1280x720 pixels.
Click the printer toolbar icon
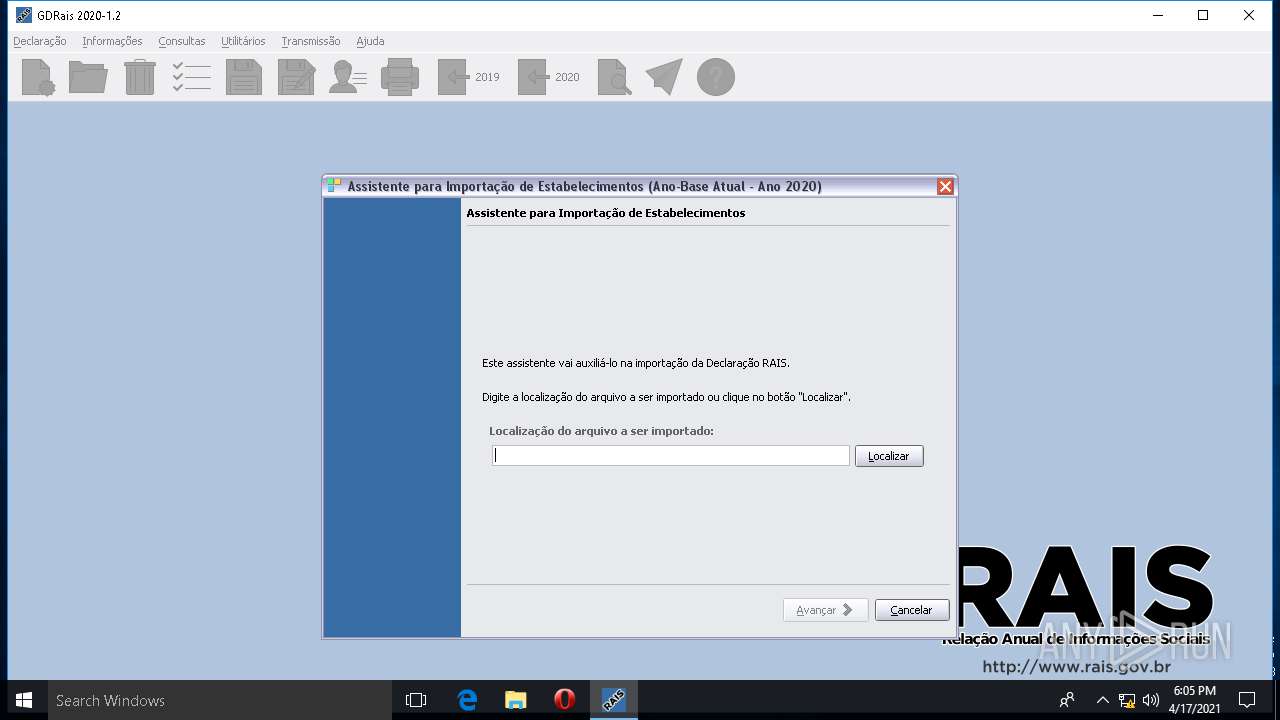coord(400,77)
